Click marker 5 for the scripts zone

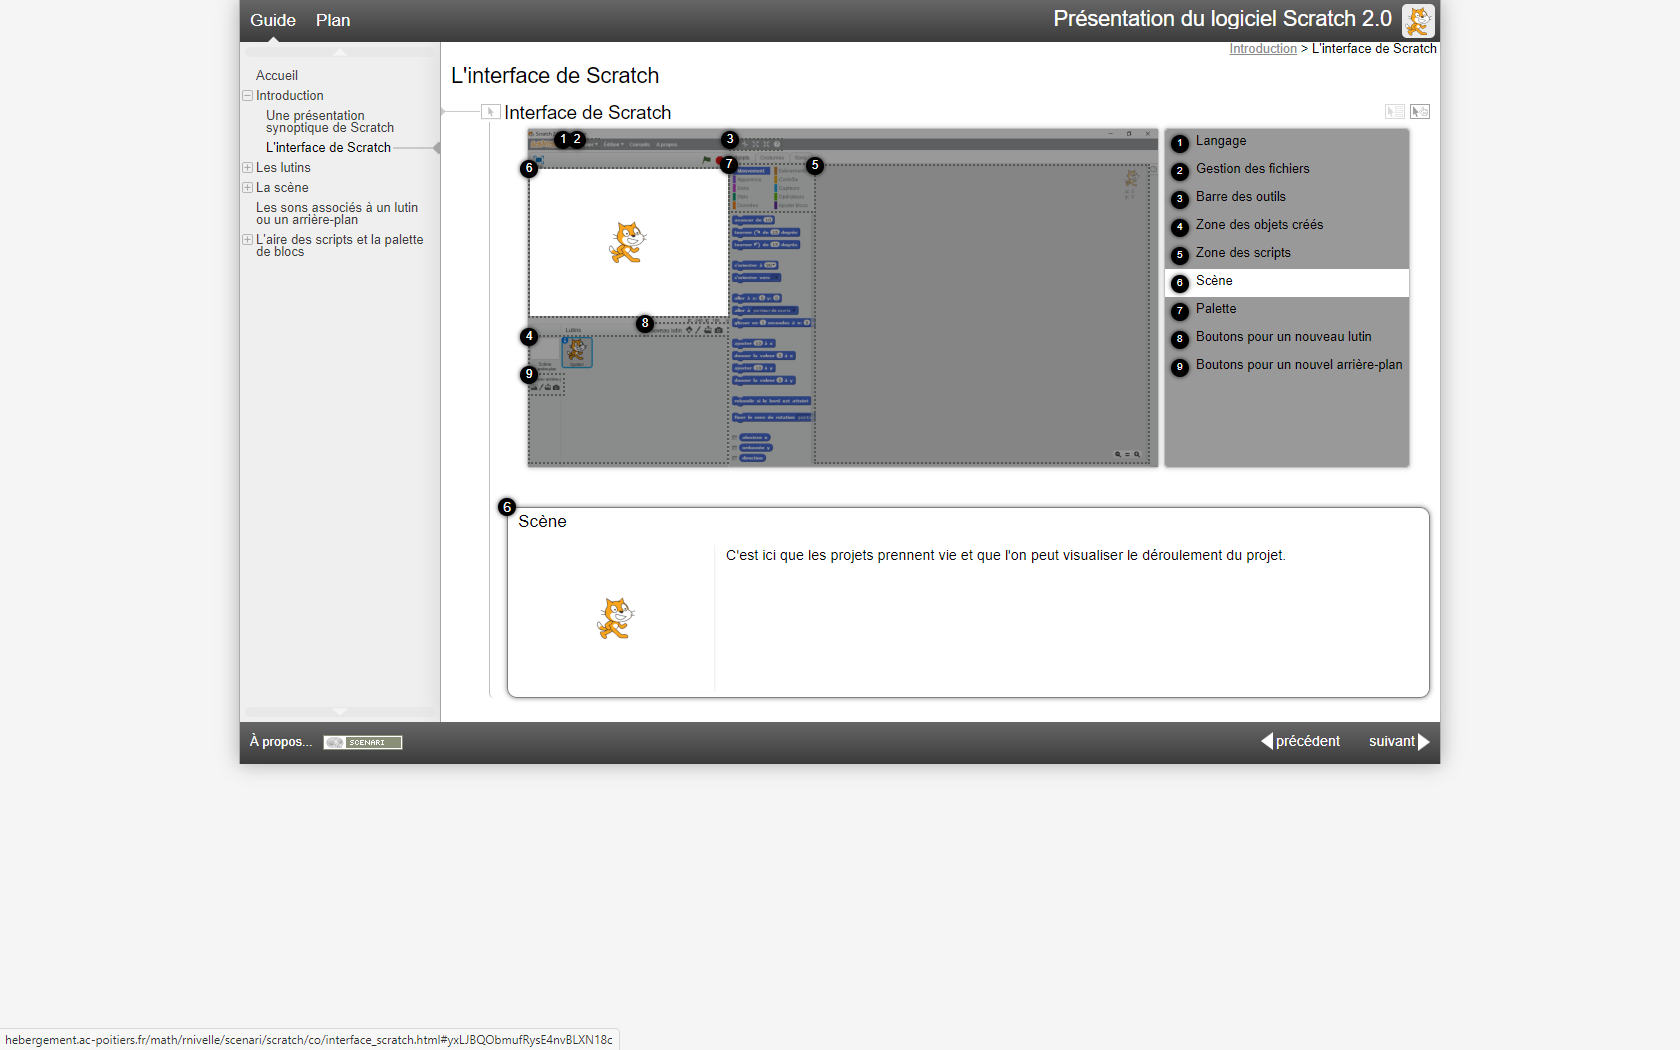815,165
